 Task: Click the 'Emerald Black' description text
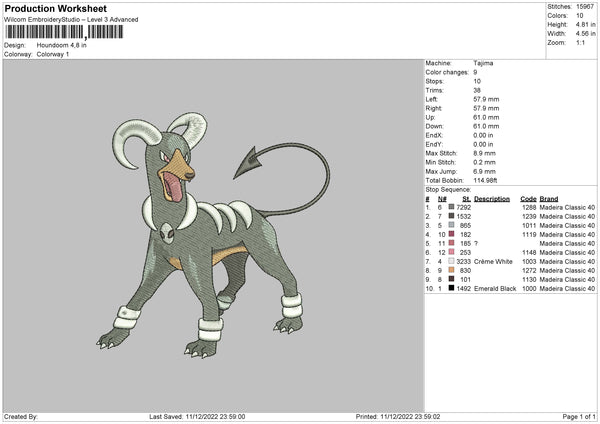495,289
